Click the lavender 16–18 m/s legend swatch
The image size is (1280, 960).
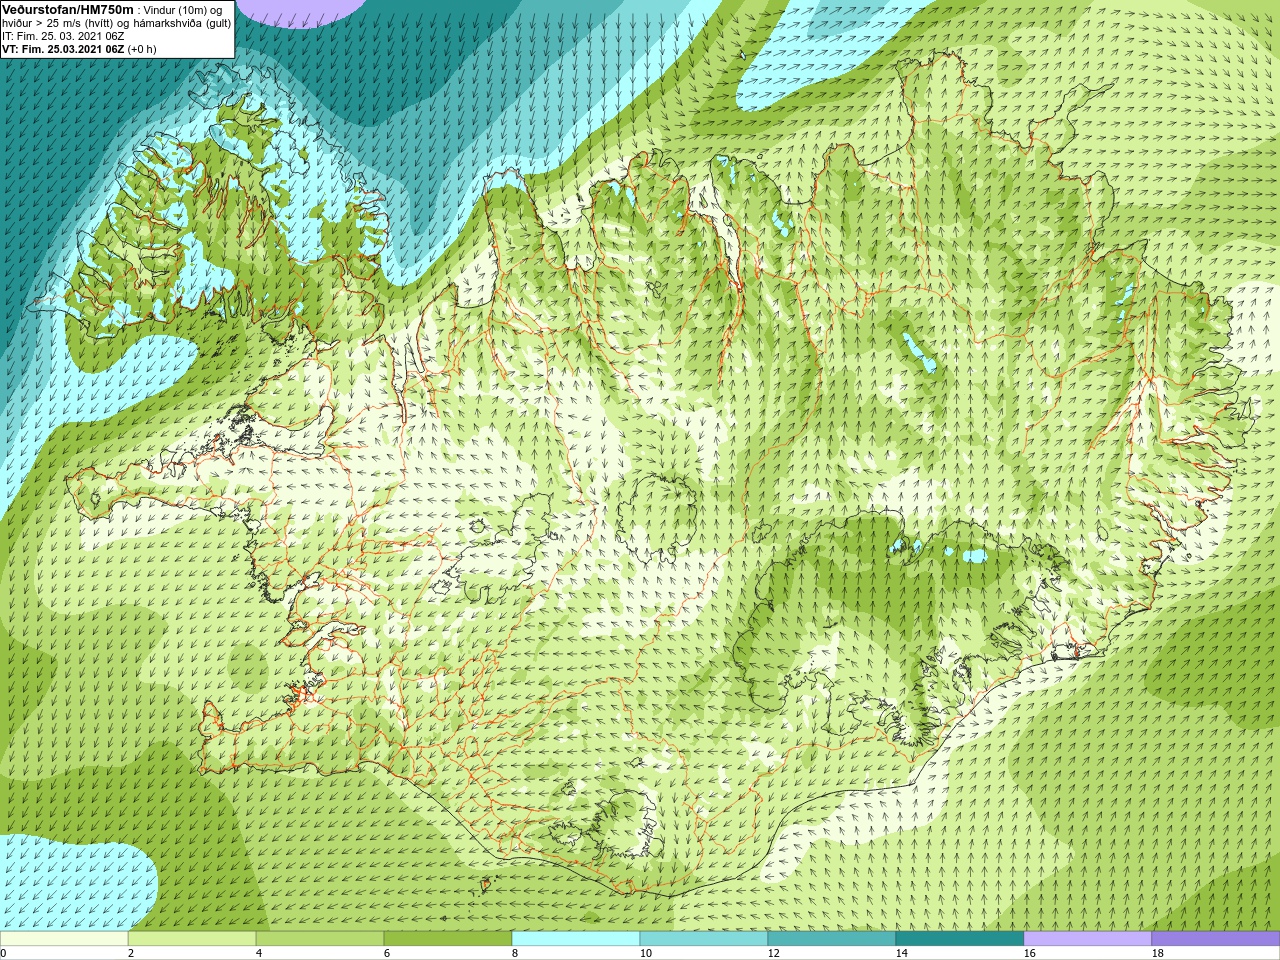[1088, 939]
